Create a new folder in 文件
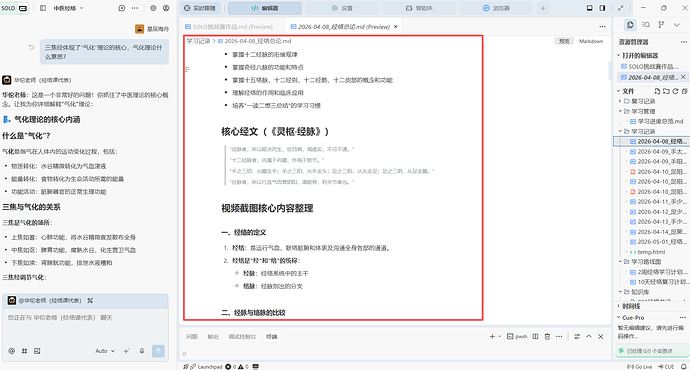This screenshot has width=690, height=370. click(x=666, y=91)
